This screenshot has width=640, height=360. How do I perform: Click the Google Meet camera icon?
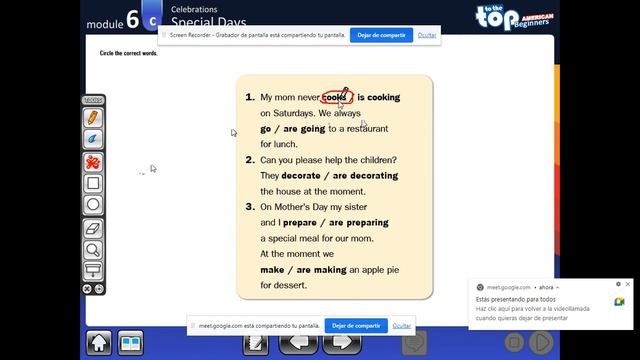coord(619,302)
